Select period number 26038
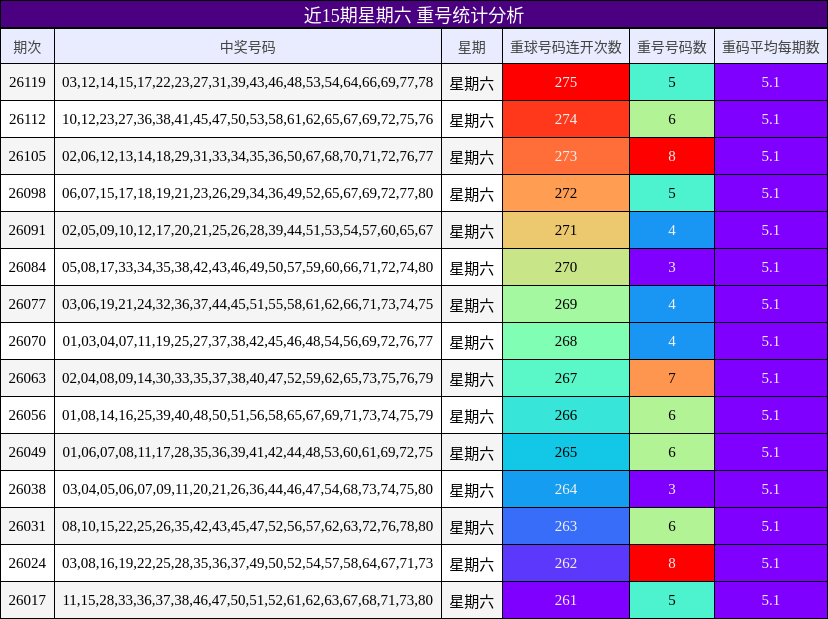Screen dimensions: 828x619 [x=27, y=489]
